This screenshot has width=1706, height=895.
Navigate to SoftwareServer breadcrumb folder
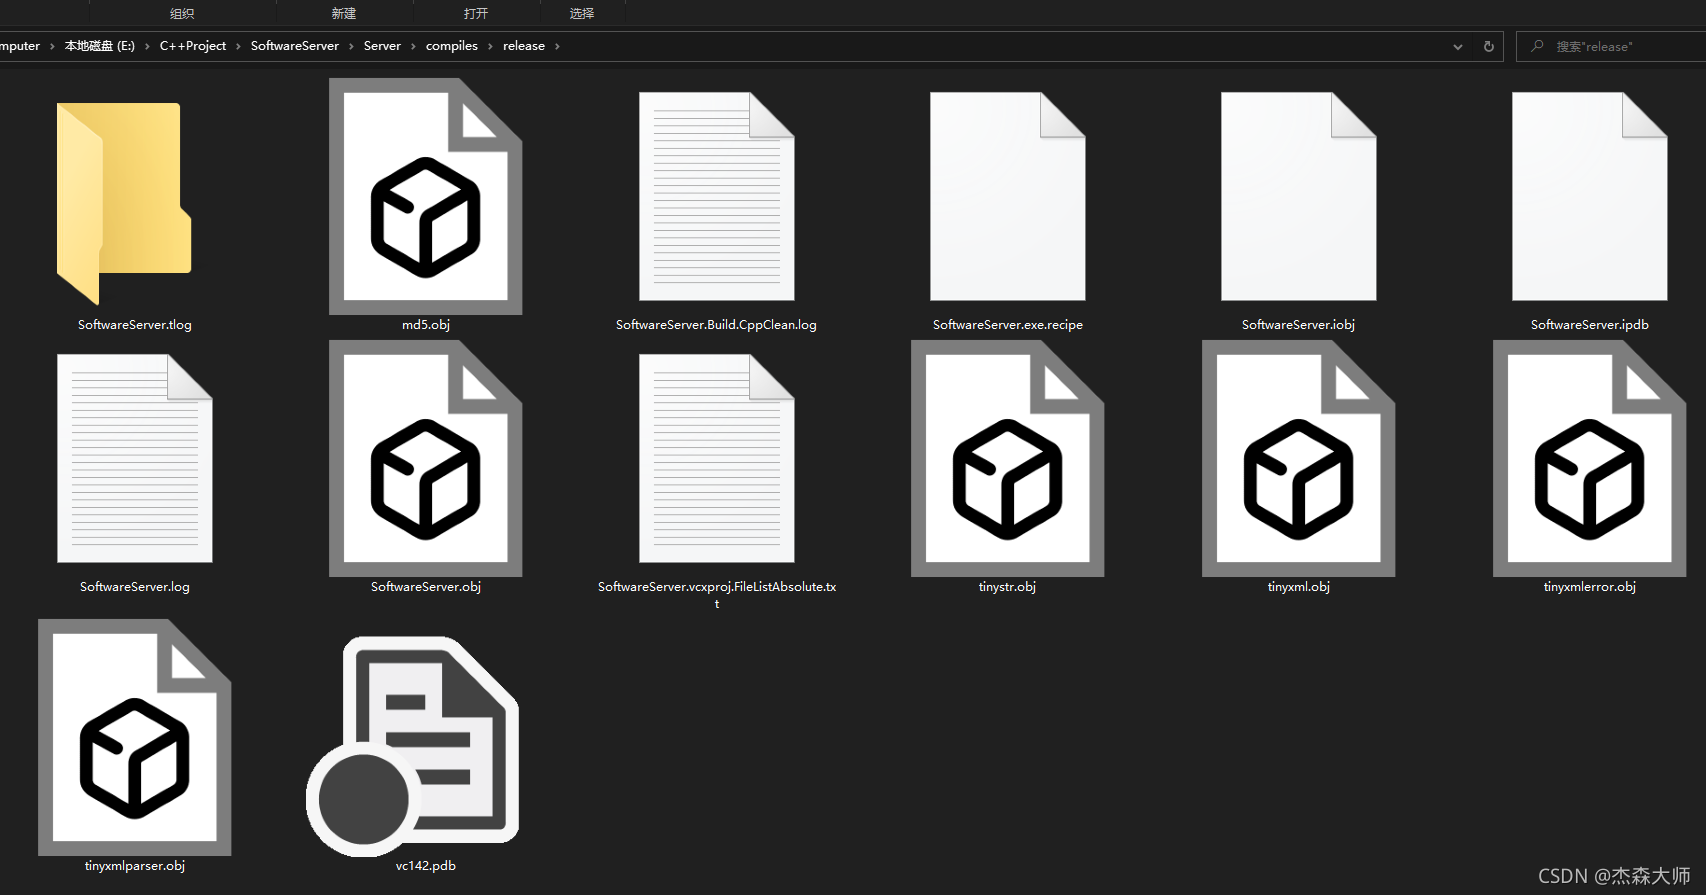[x=295, y=46]
